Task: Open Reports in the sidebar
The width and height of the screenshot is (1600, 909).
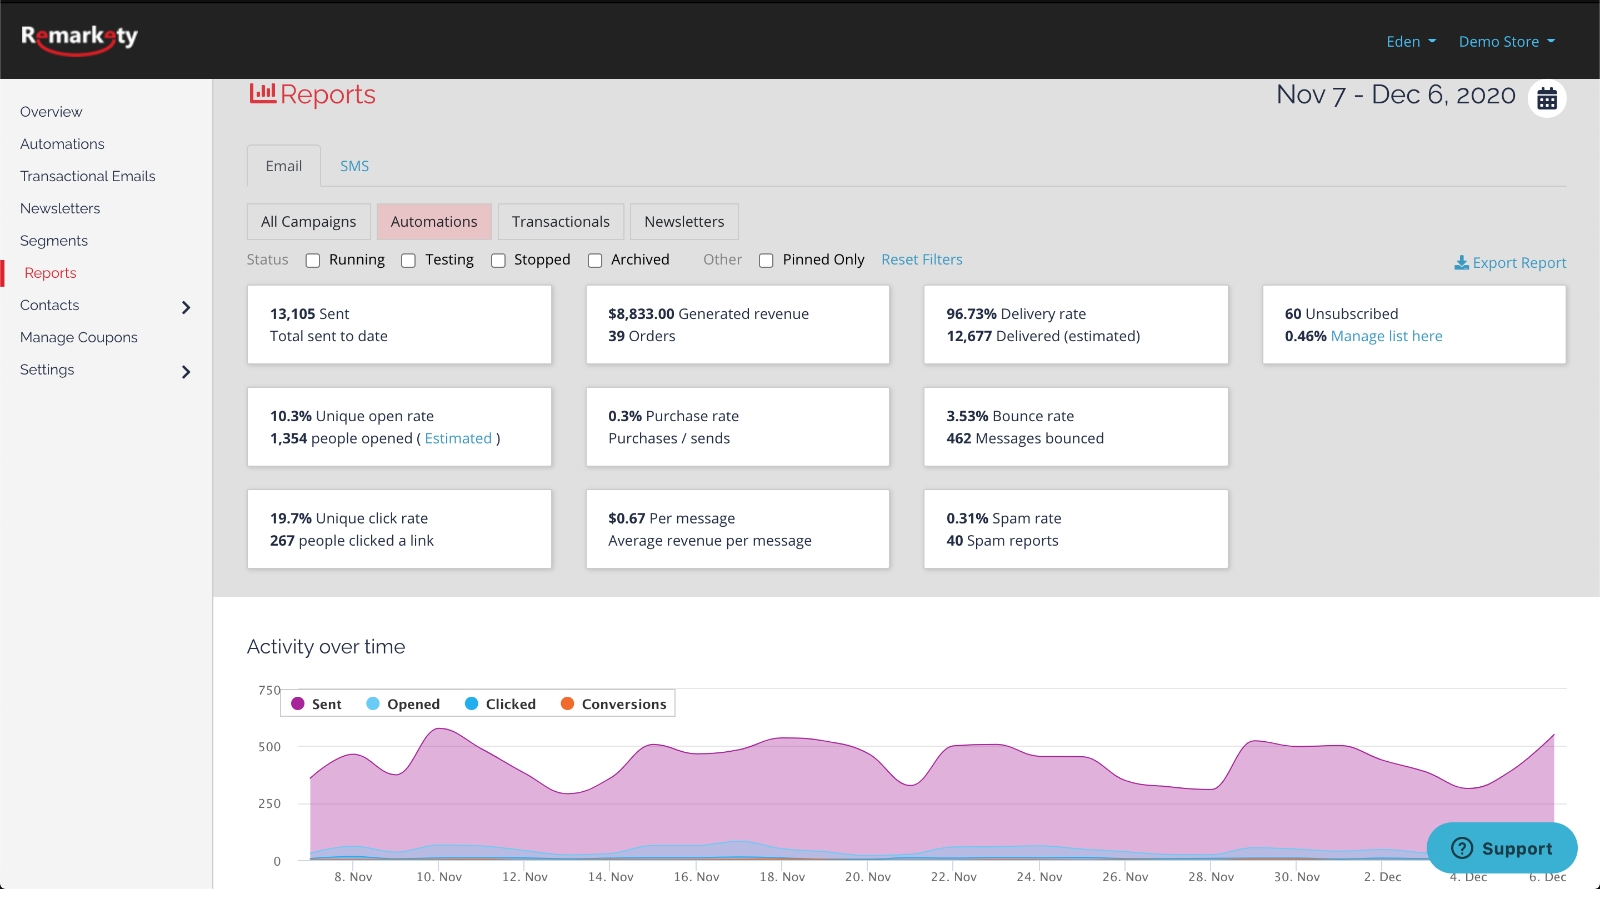Action: pos(50,273)
